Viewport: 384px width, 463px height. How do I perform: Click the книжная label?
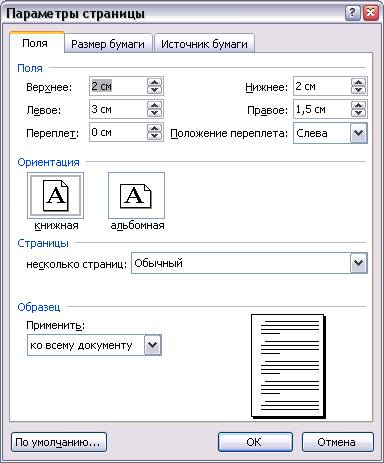(56, 226)
